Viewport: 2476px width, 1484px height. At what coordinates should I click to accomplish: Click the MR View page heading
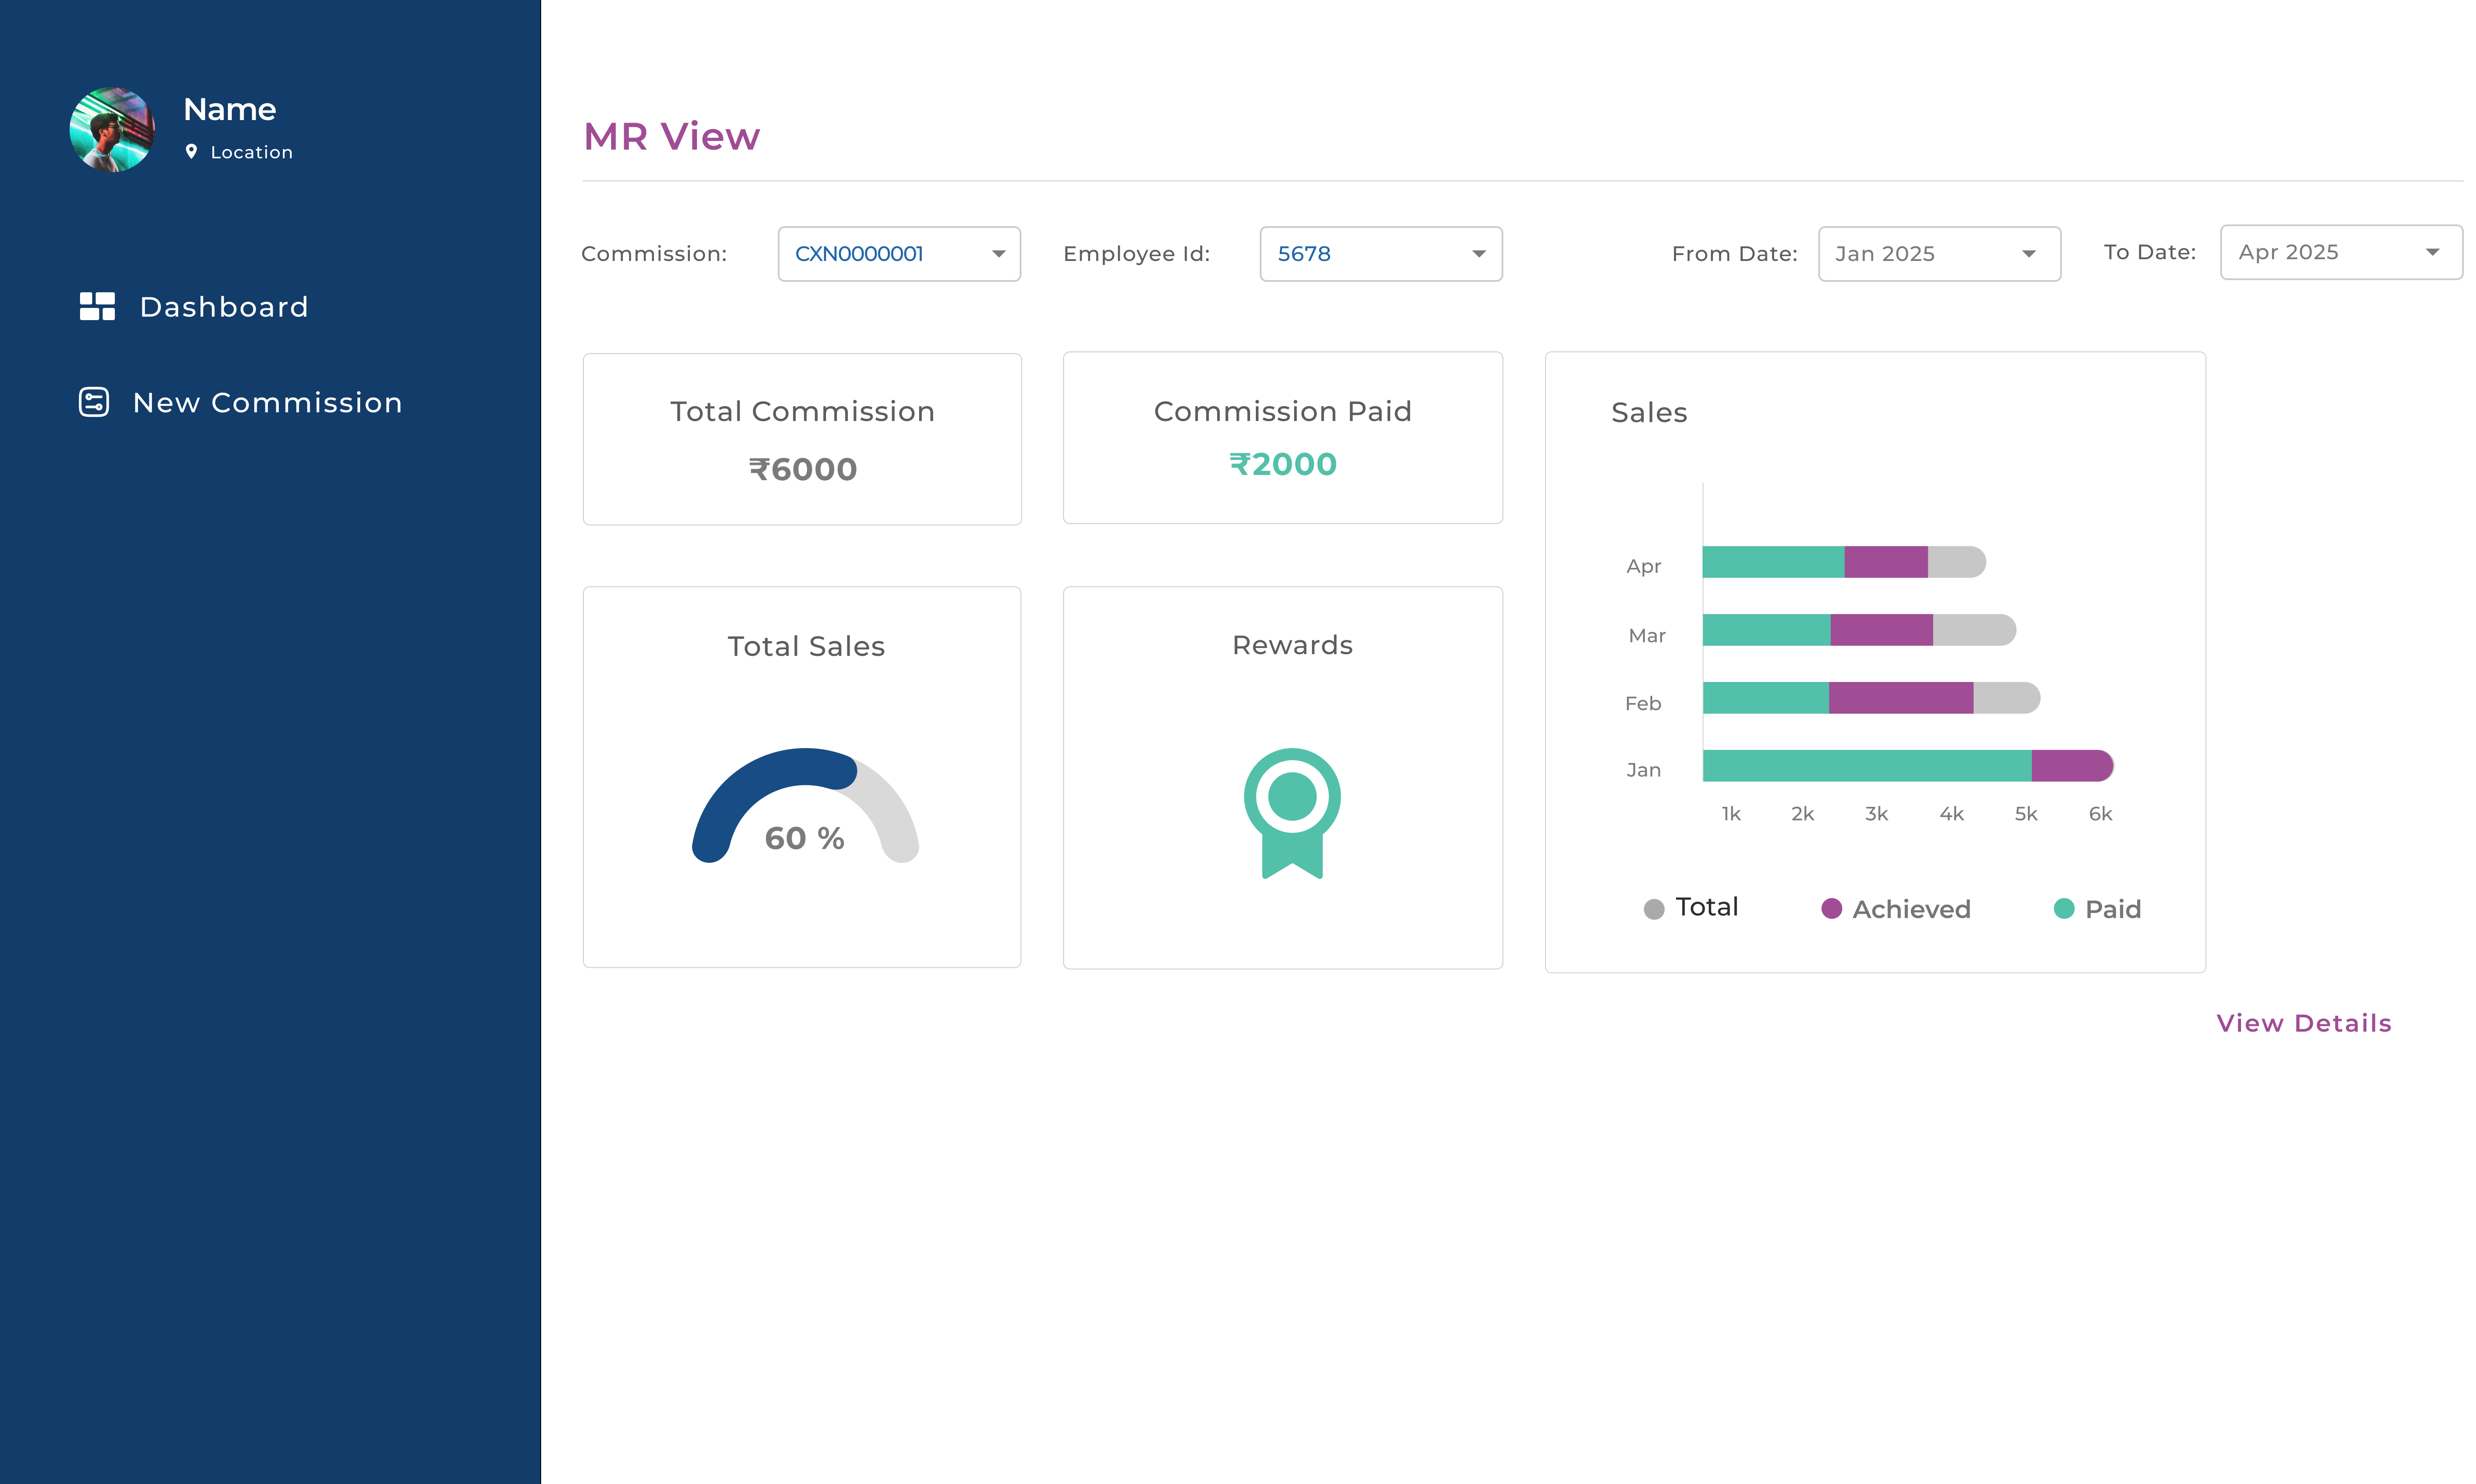click(671, 137)
